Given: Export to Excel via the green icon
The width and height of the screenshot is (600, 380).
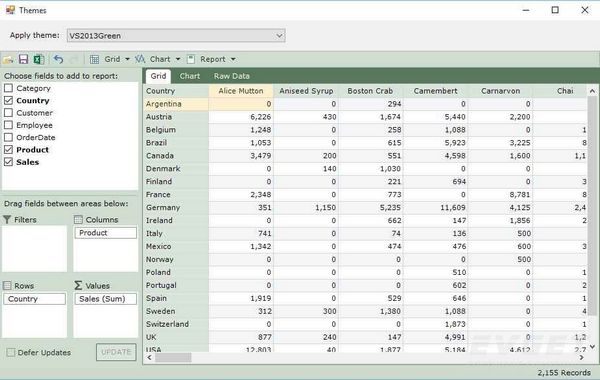Looking at the screenshot, I should (x=38, y=59).
